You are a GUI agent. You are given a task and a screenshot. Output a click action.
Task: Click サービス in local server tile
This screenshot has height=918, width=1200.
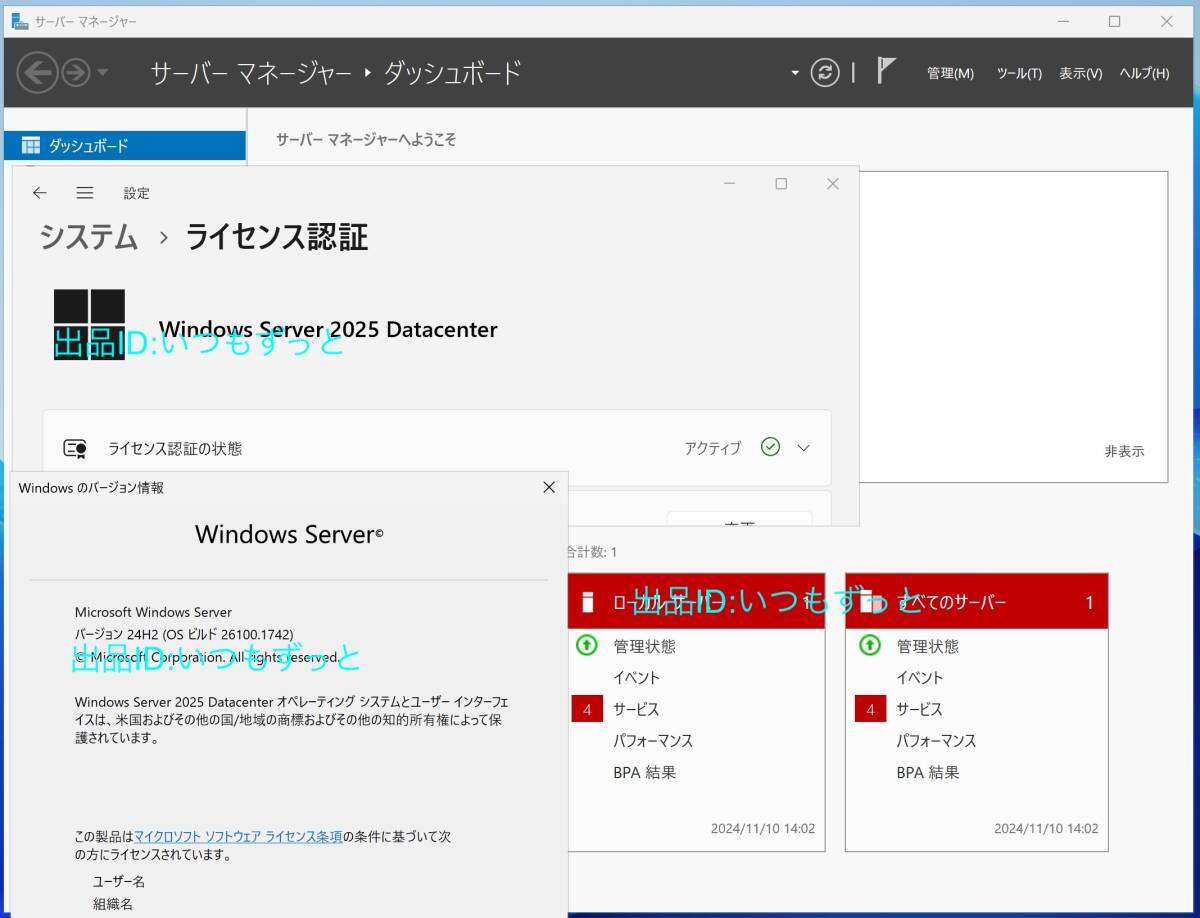pyautogui.click(x=636, y=709)
